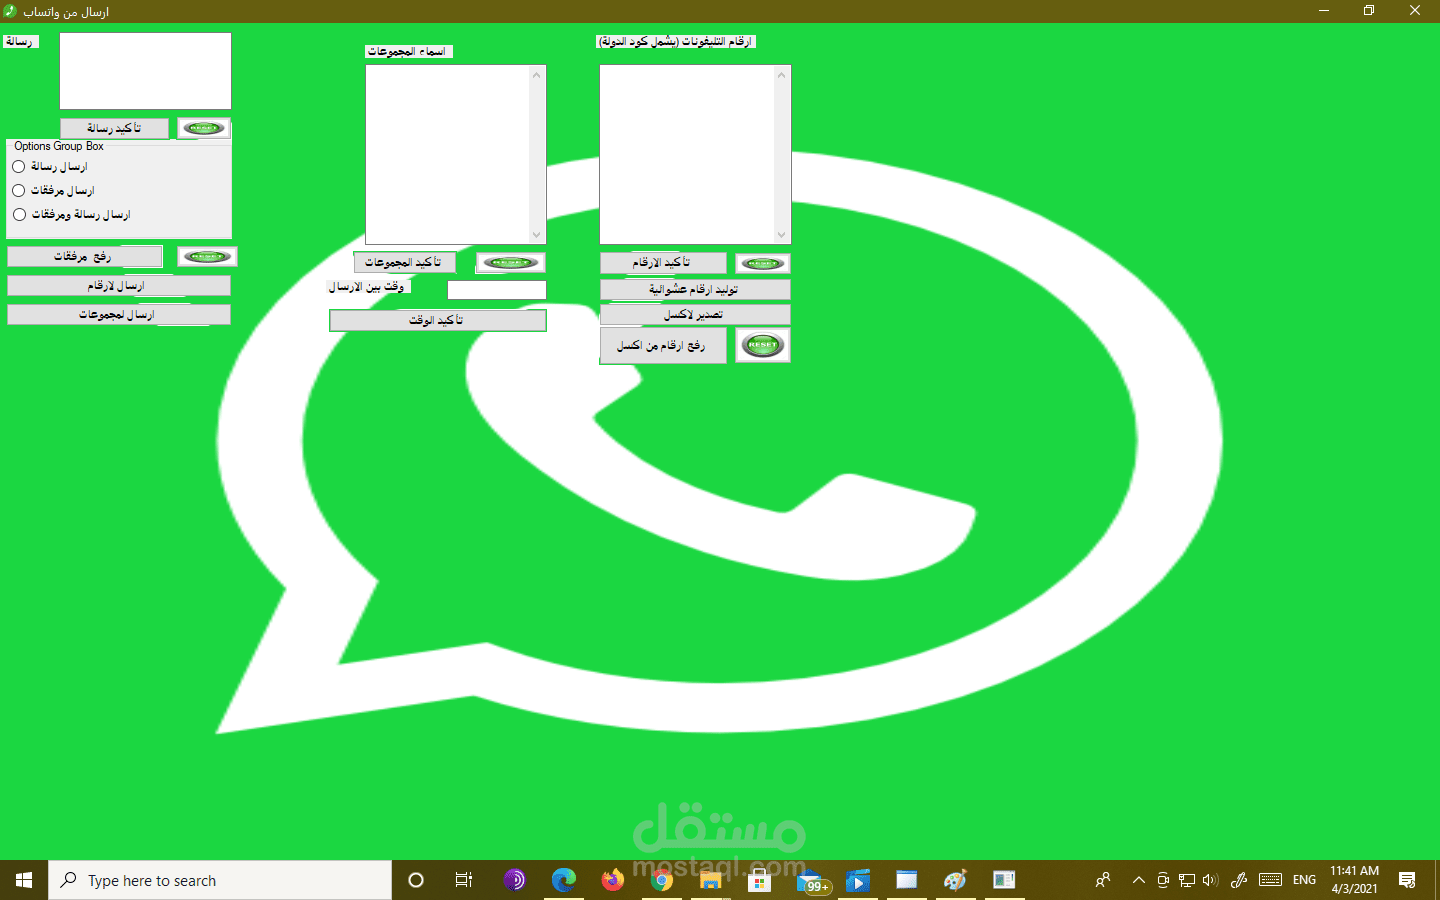Click the Windows taskbar search box

220,880
